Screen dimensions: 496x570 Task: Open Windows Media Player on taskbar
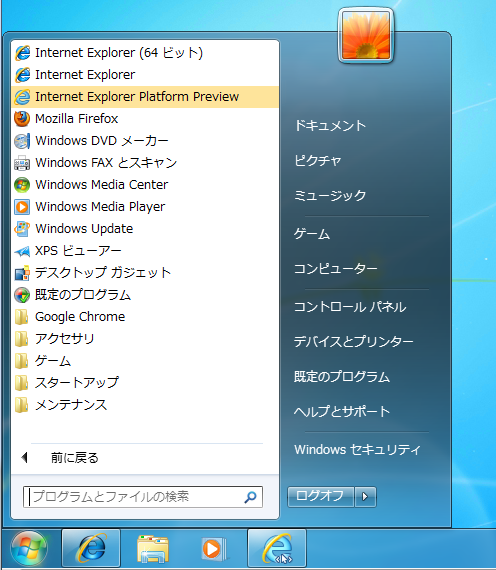215,549
